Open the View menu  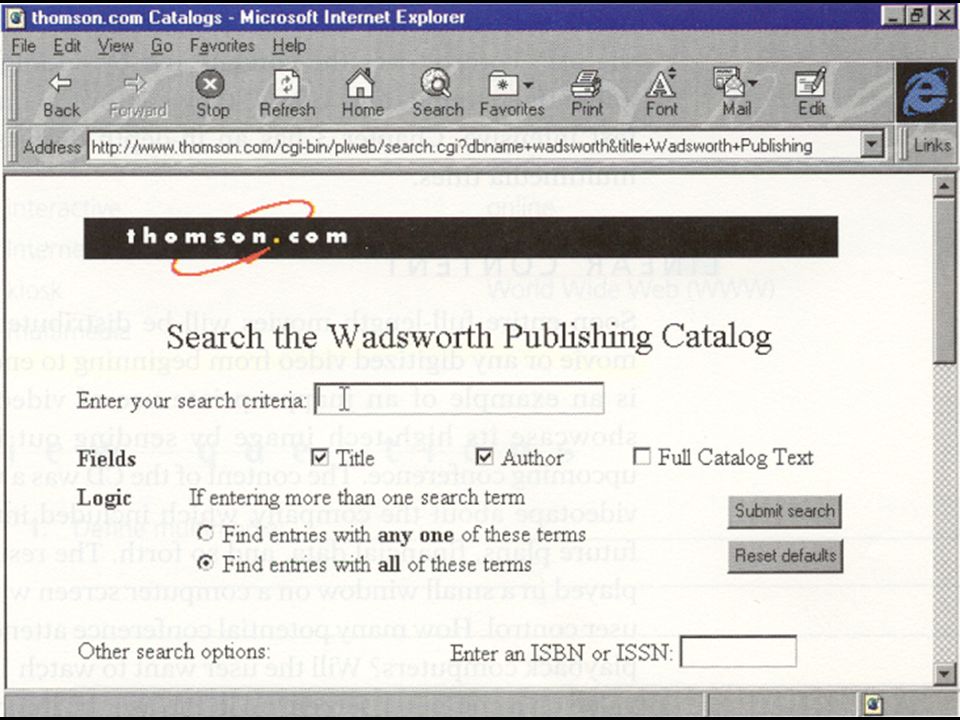(x=115, y=46)
